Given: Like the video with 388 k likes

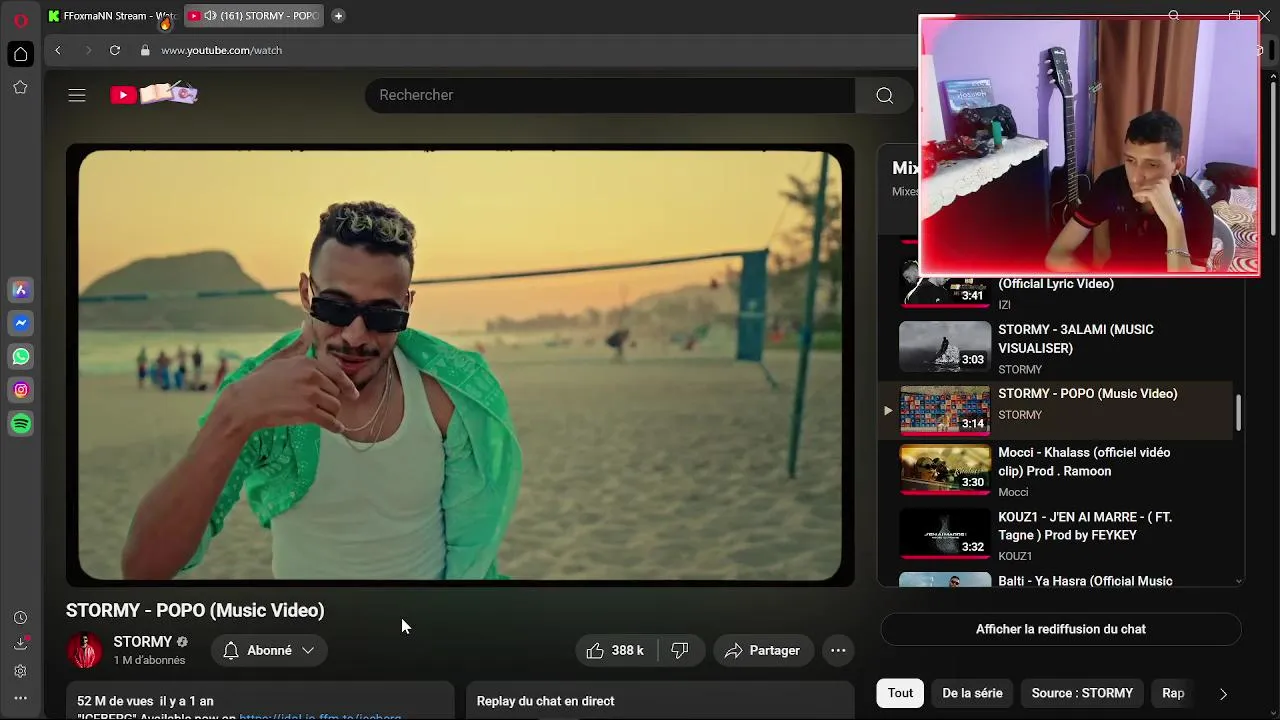Looking at the screenshot, I should pyautogui.click(x=615, y=650).
